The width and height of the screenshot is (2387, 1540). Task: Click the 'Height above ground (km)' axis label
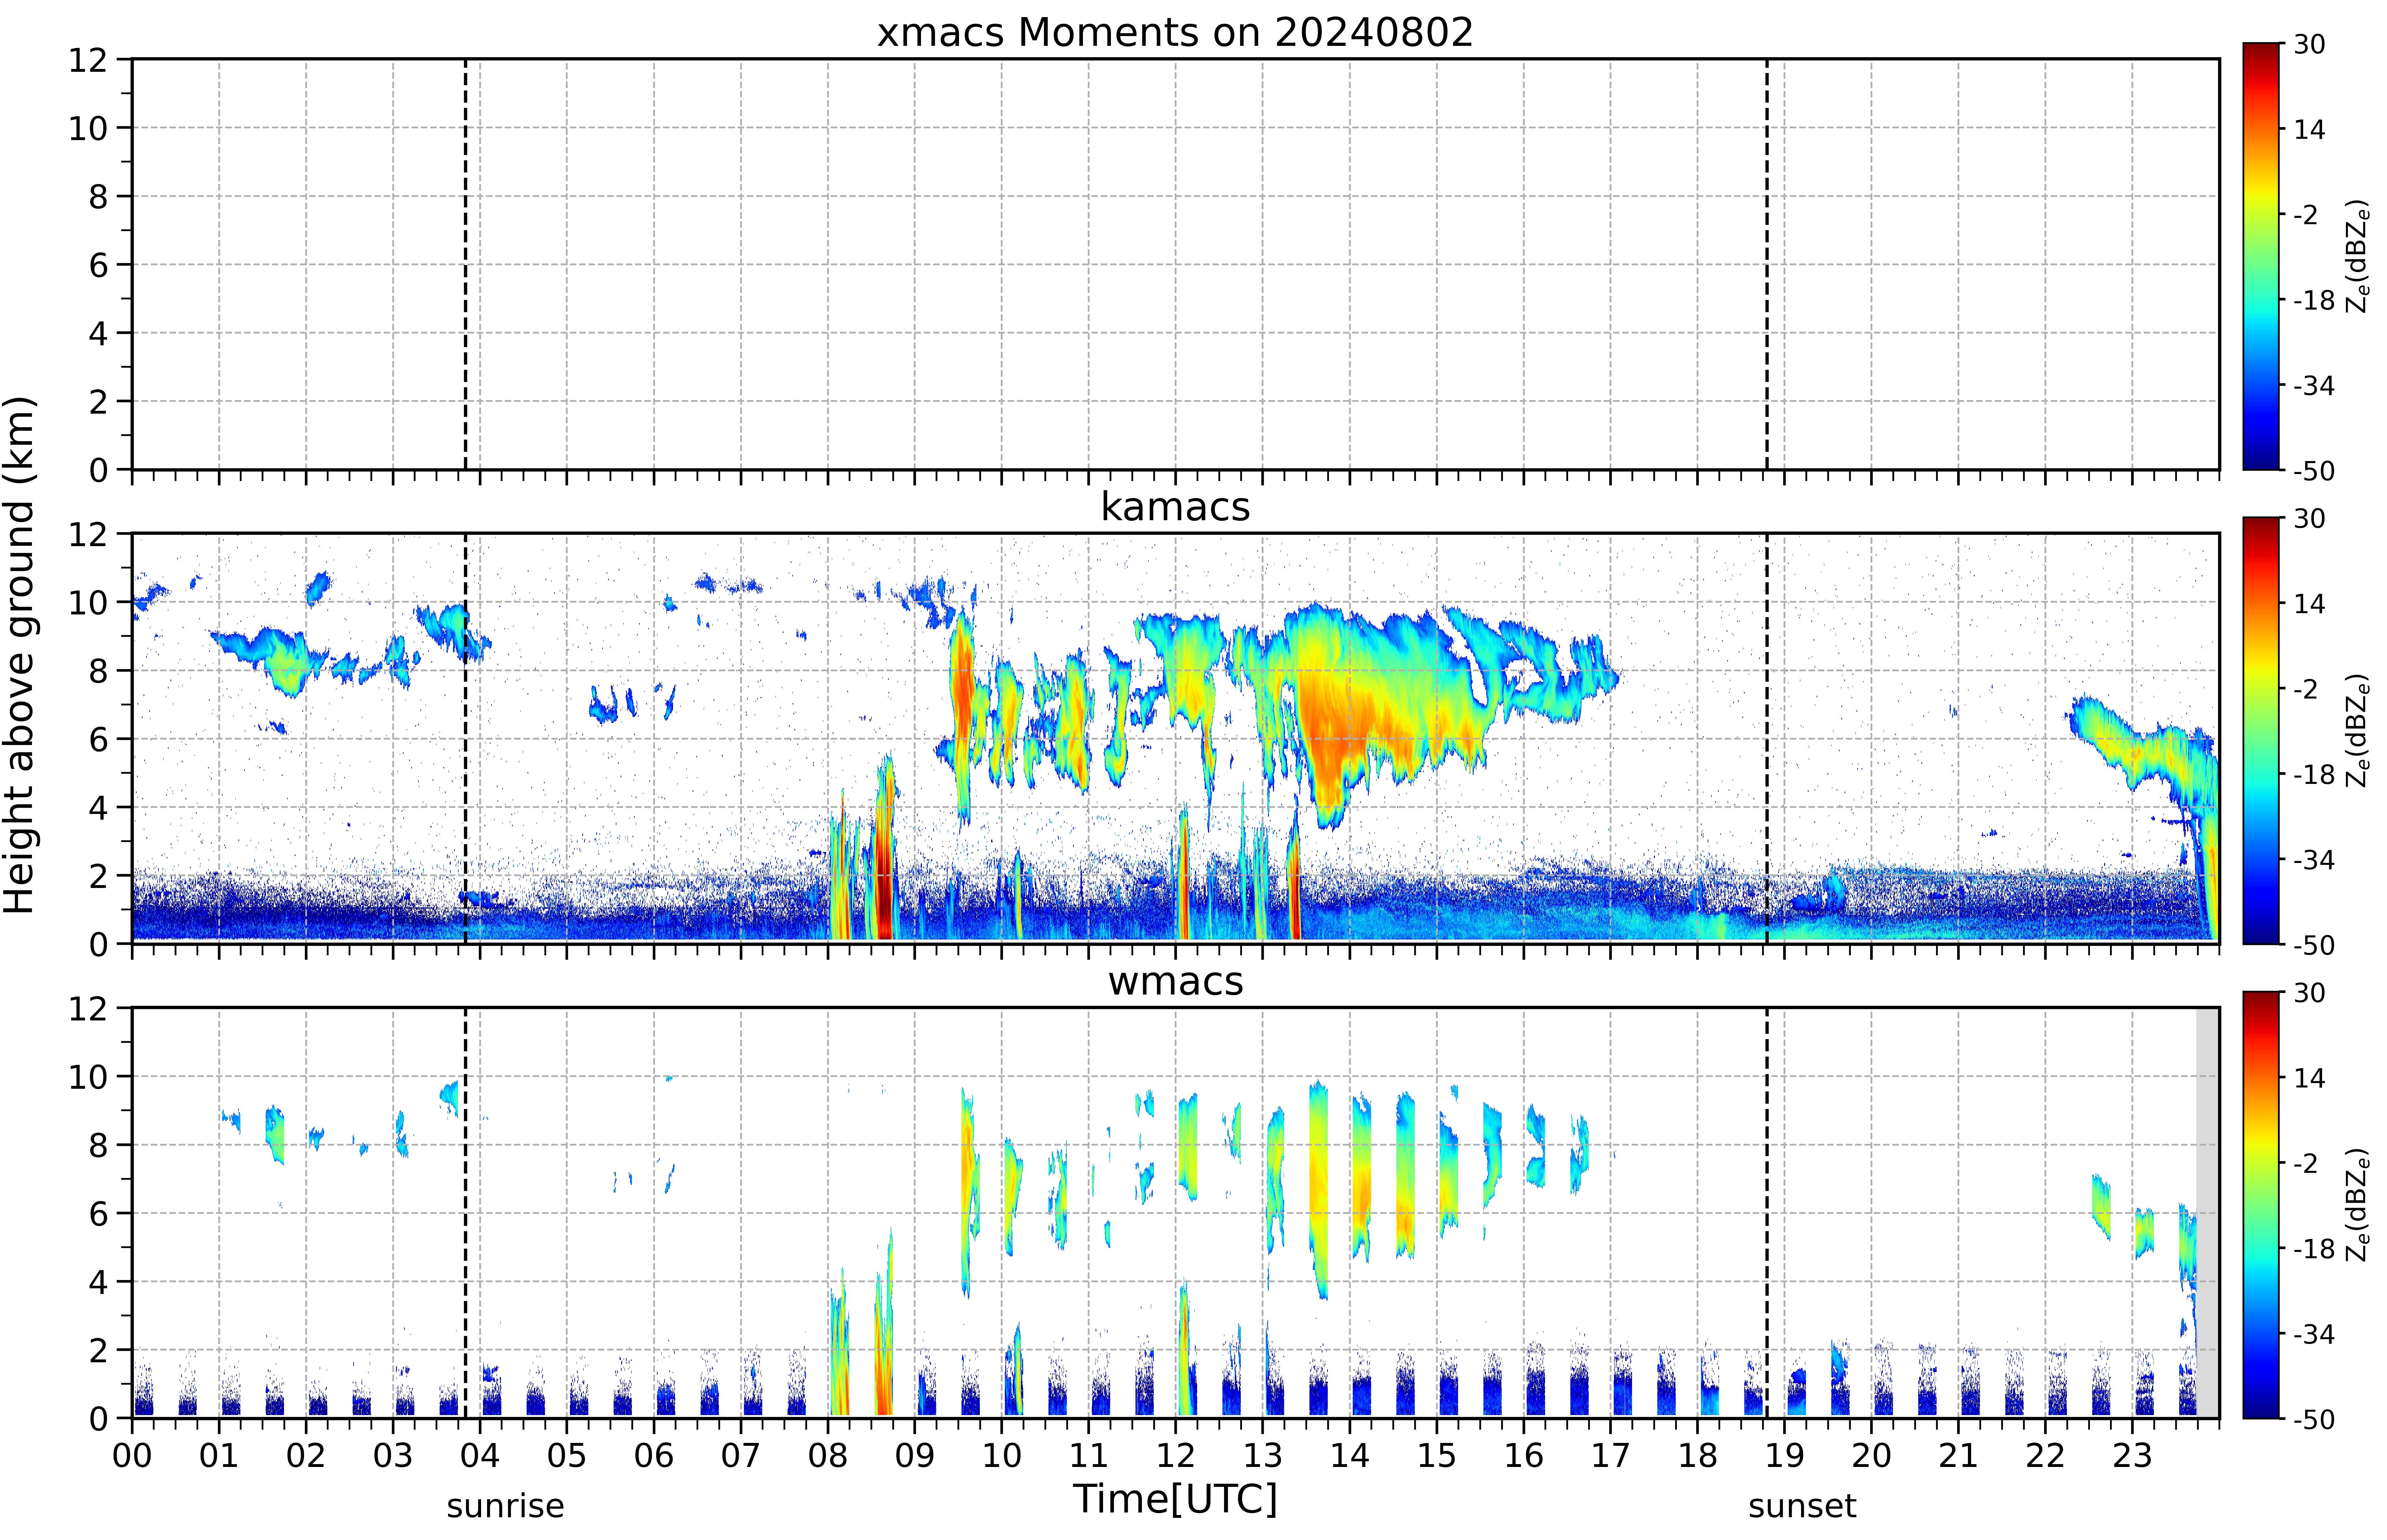click(20, 655)
